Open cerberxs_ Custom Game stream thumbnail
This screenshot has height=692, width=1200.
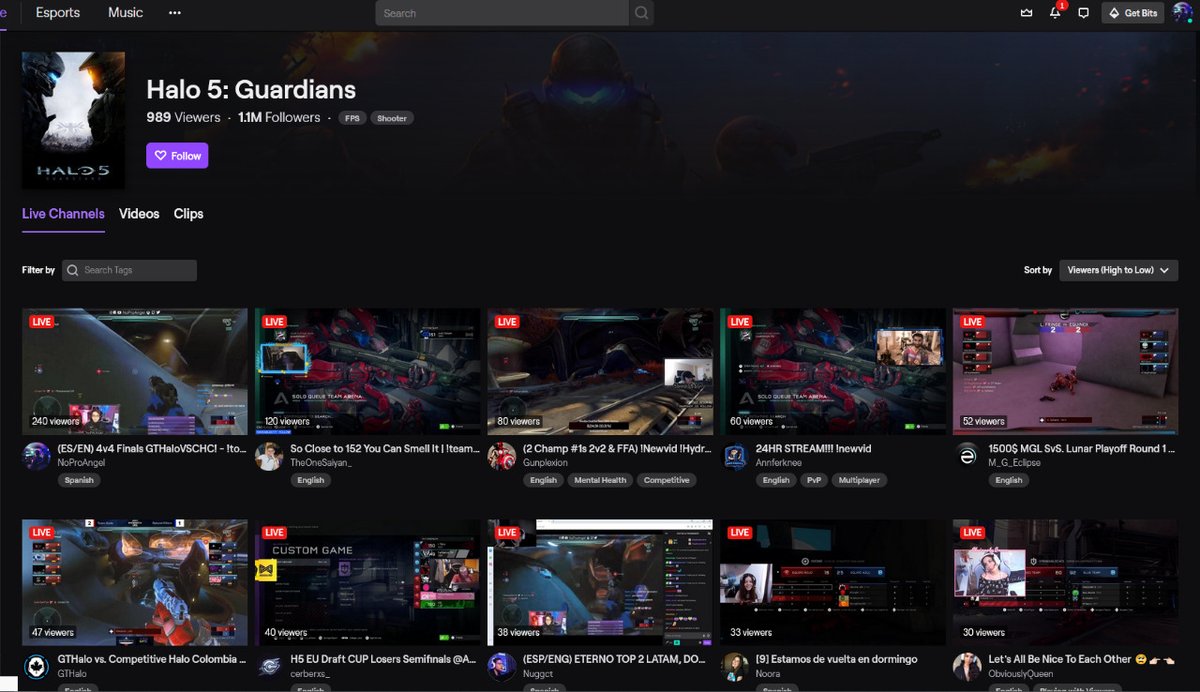(368, 582)
